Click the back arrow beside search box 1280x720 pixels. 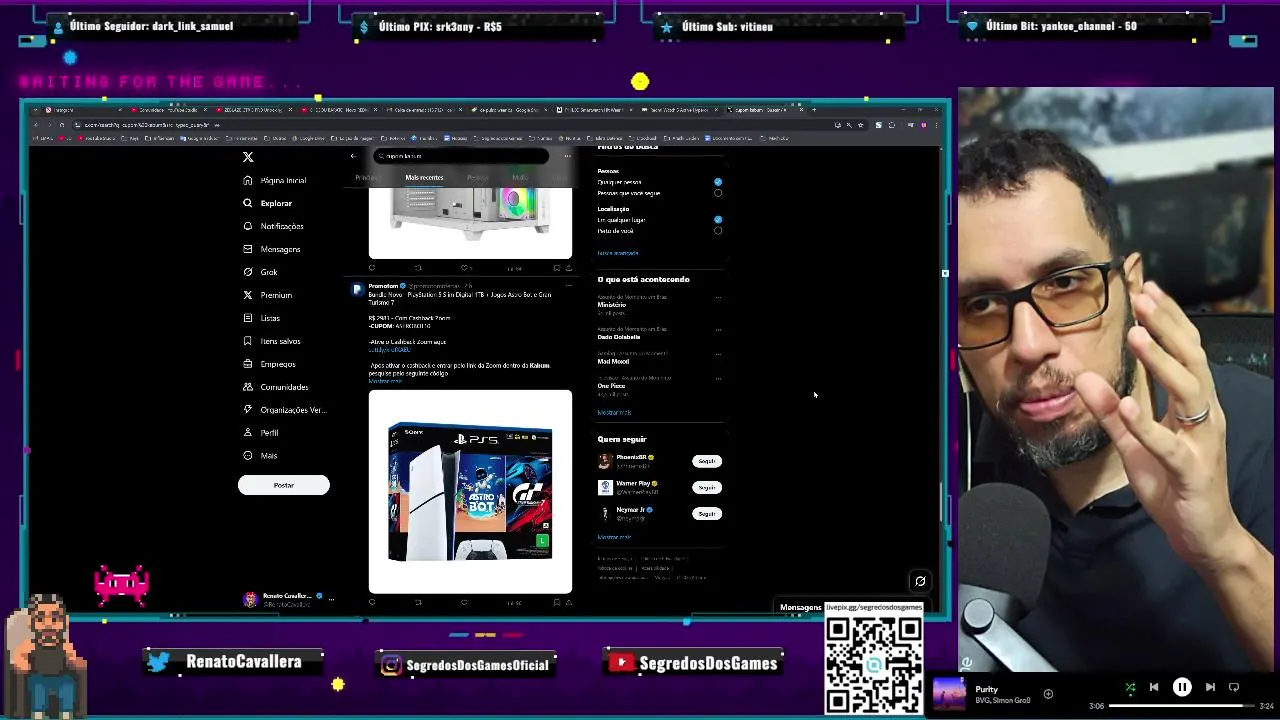[x=353, y=156]
